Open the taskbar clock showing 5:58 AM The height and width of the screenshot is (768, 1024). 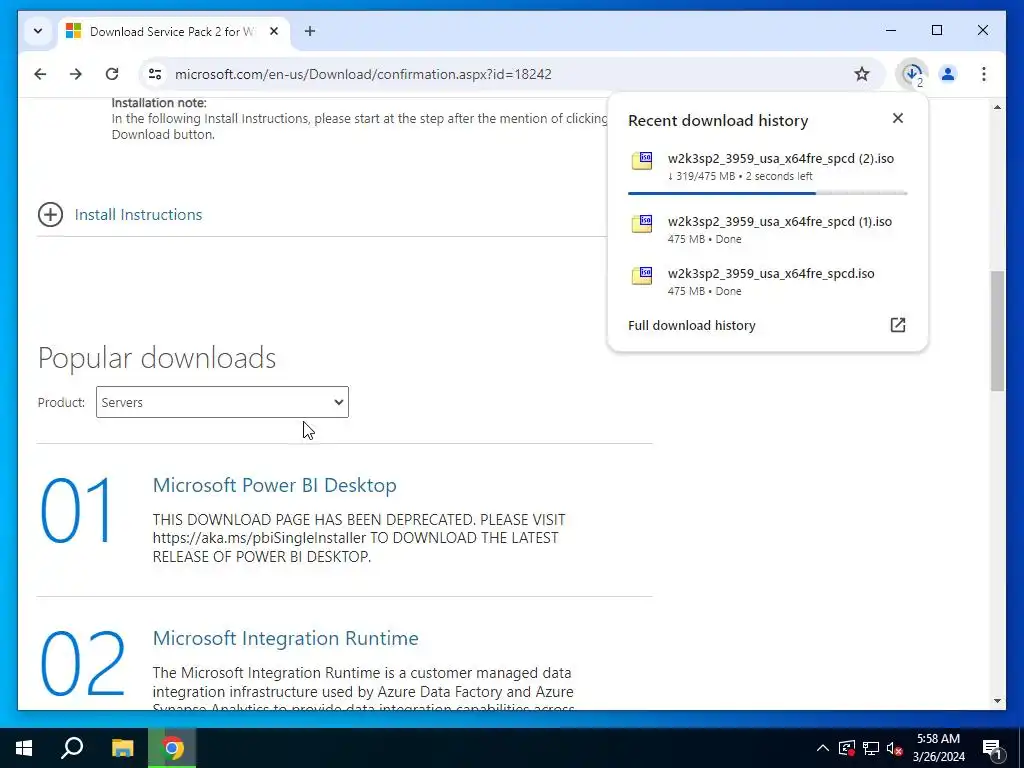pyautogui.click(x=938, y=748)
